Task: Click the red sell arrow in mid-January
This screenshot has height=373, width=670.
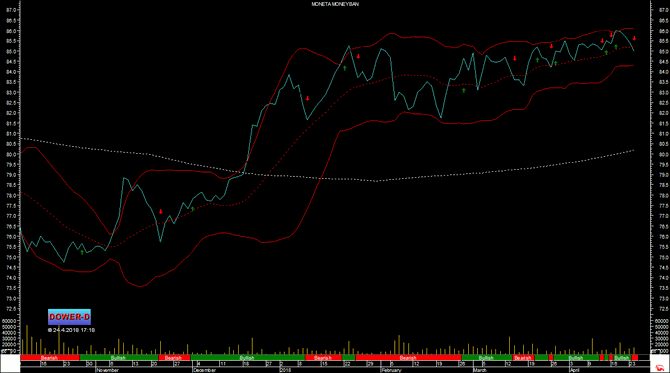Action: [x=308, y=98]
